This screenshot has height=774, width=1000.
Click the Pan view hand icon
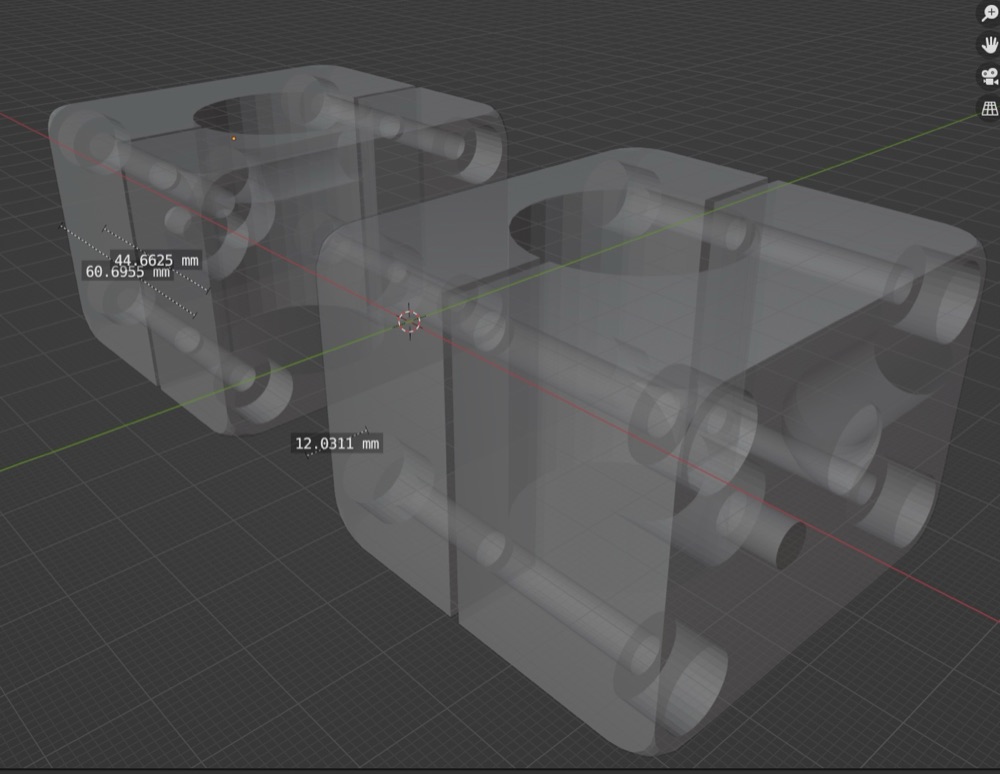pos(989,45)
